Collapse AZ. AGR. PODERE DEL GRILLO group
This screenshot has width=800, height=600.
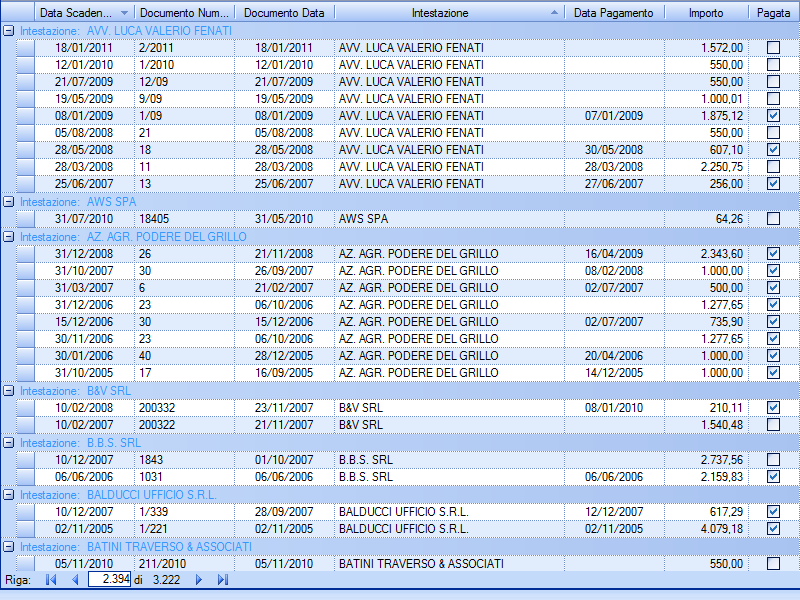point(8,237)
